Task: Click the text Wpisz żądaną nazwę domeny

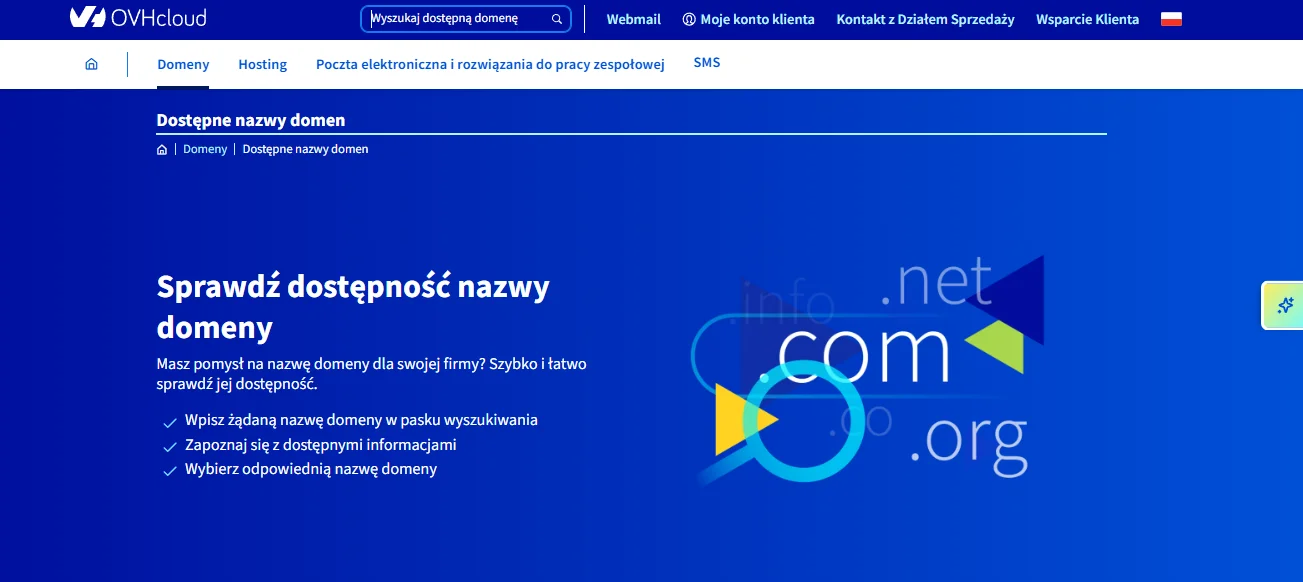Action: pyautogui.click(x=361, y=420)
